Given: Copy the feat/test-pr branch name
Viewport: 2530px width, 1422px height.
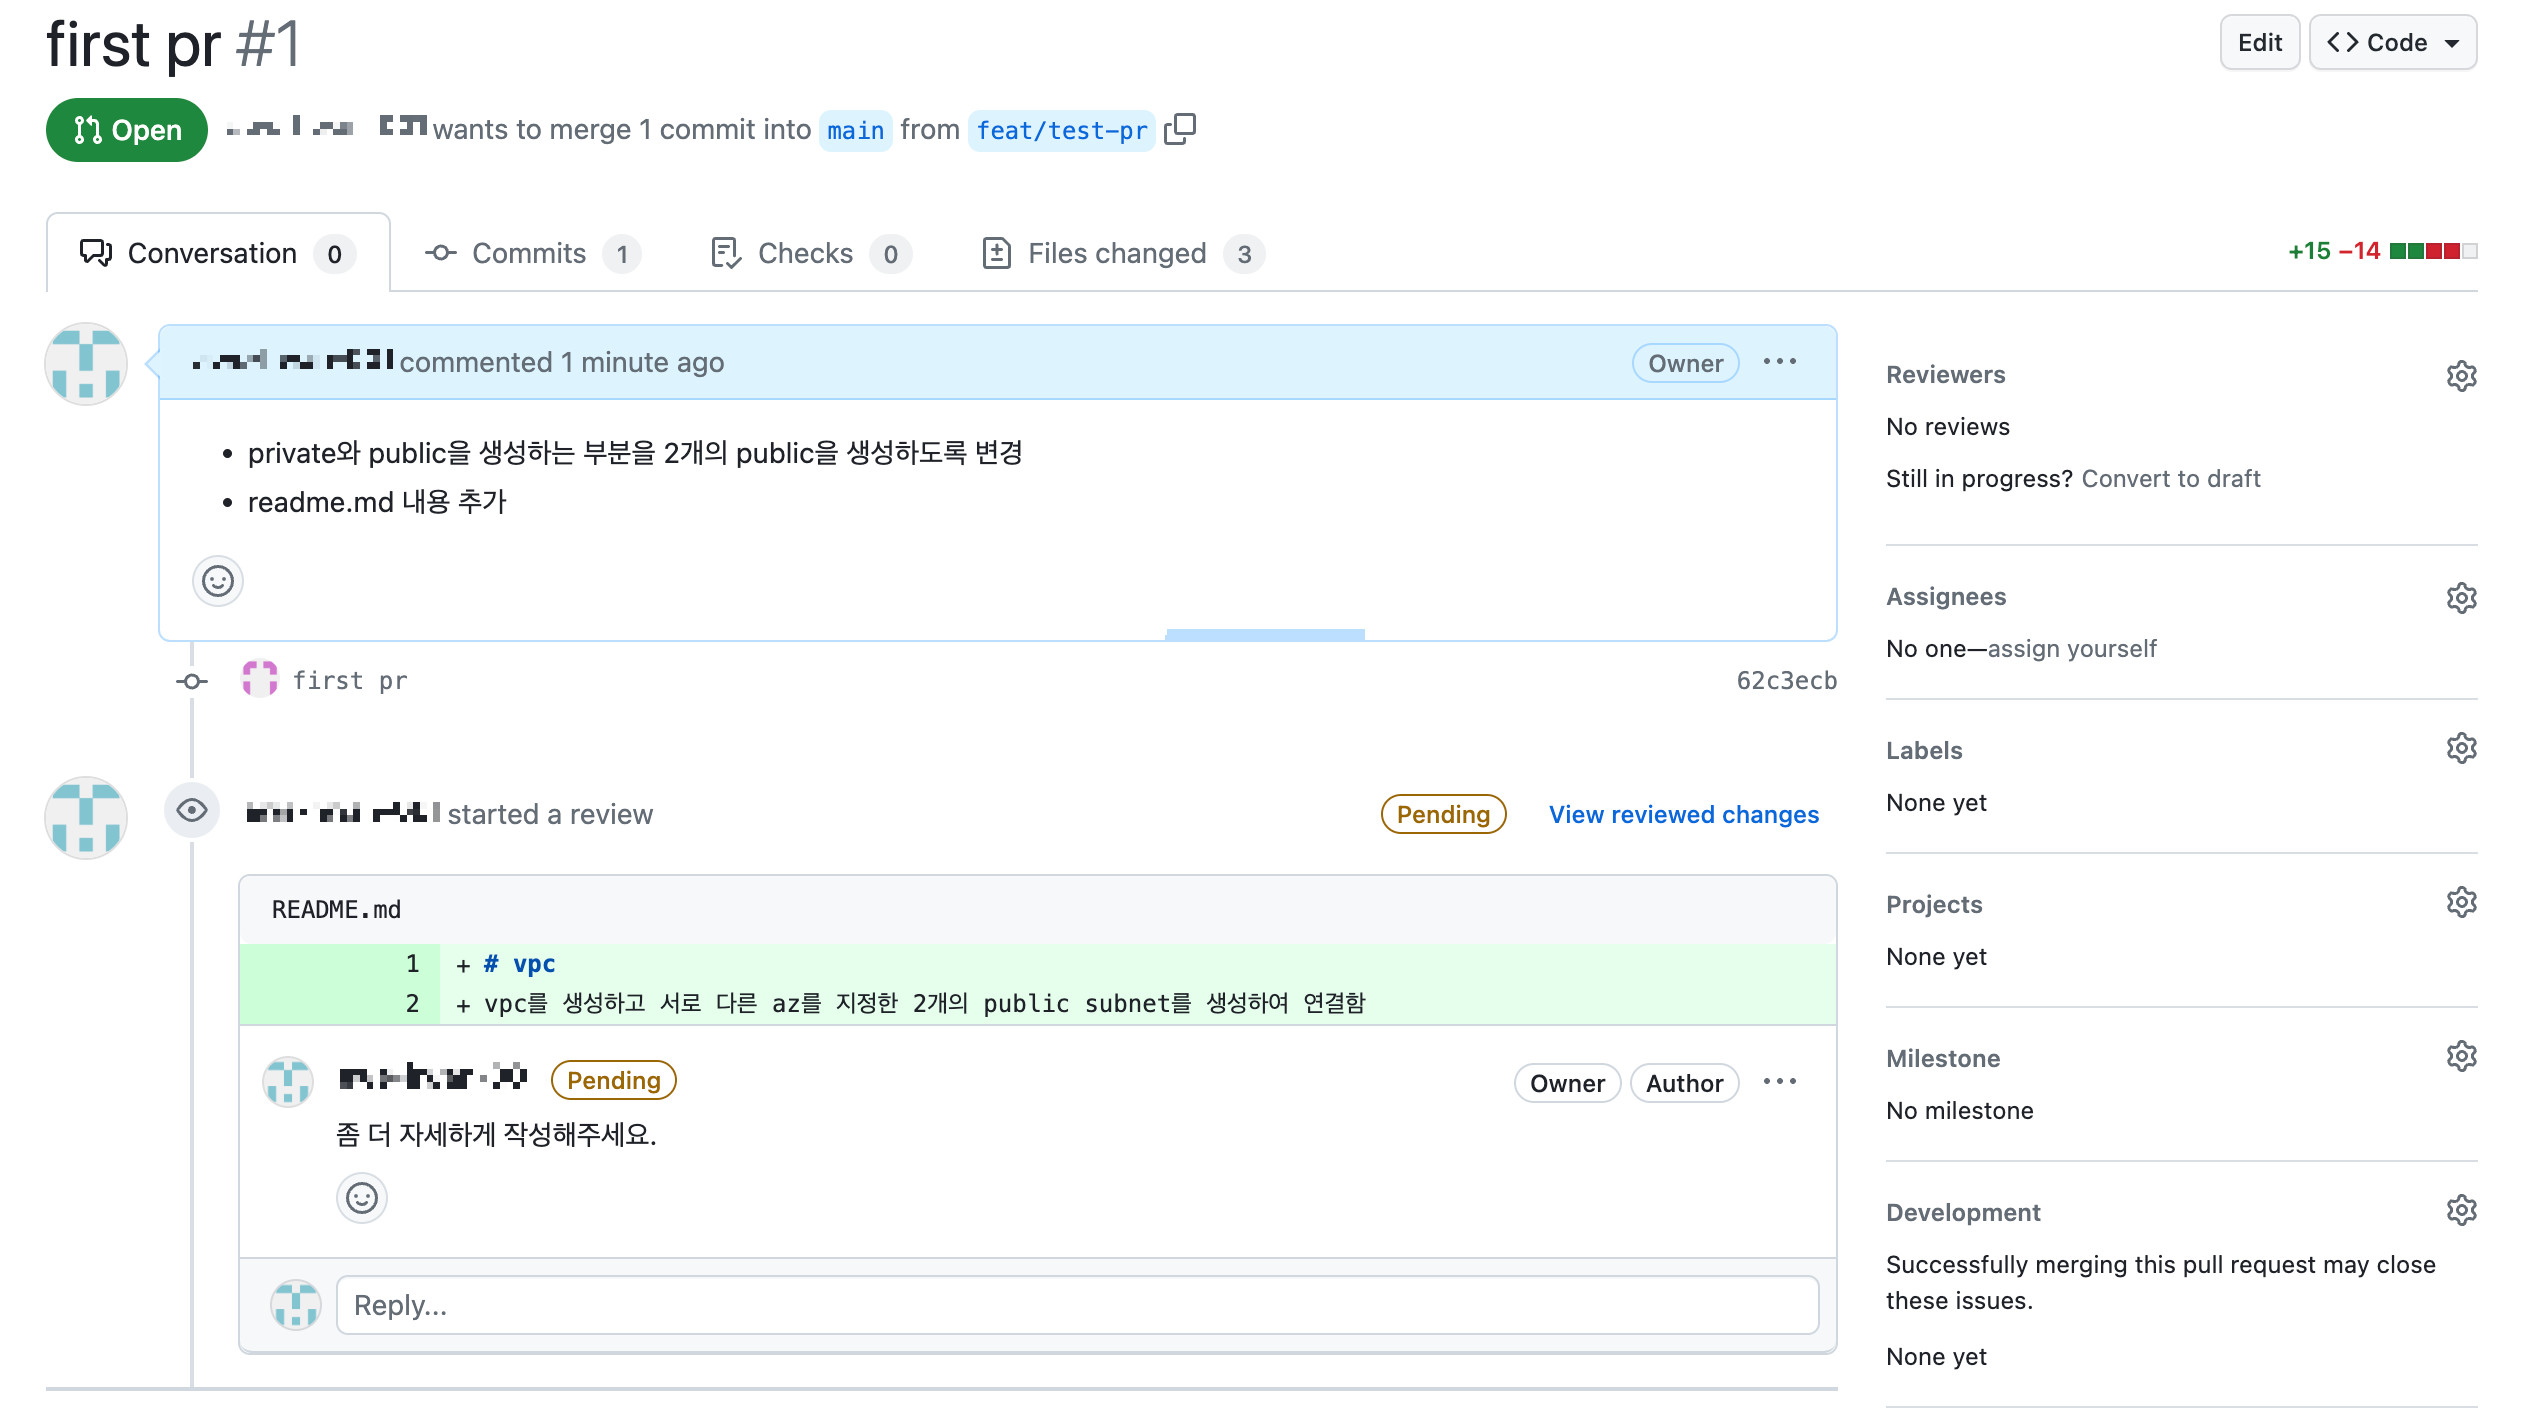Looking at the screenshot, I should [1180, 129].
